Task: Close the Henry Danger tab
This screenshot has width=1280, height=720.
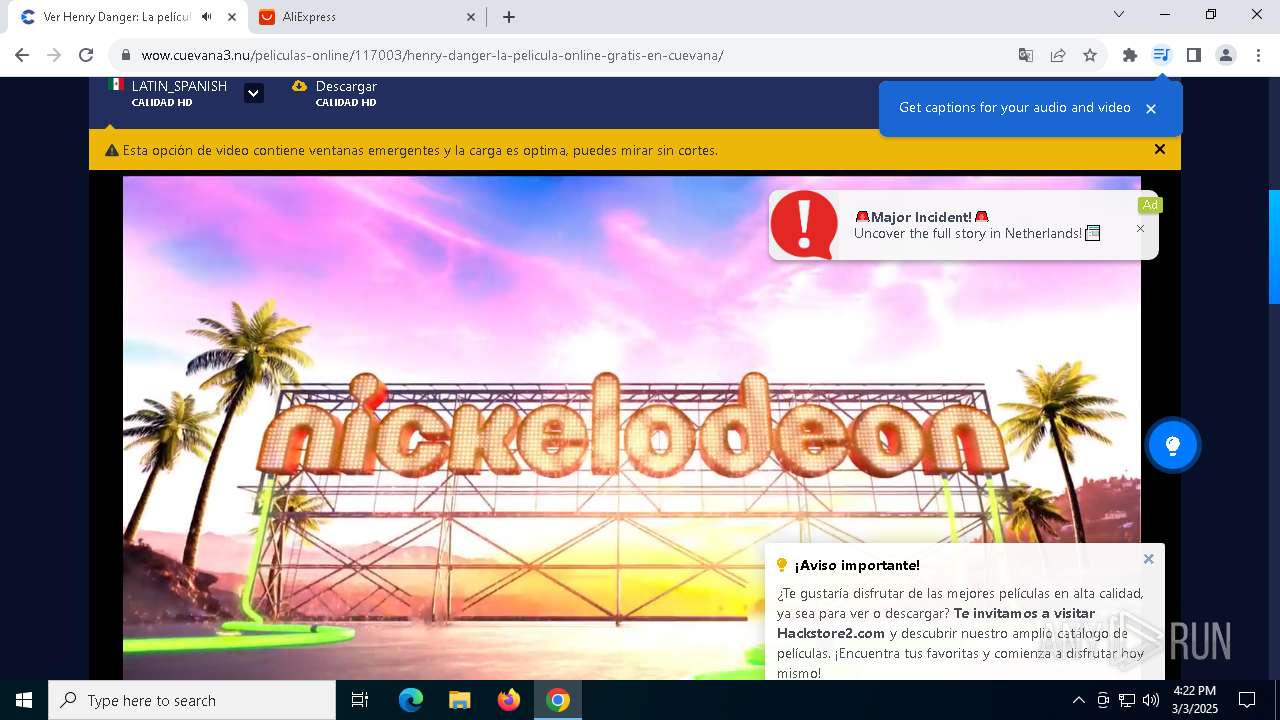Action: coord(231,17)
